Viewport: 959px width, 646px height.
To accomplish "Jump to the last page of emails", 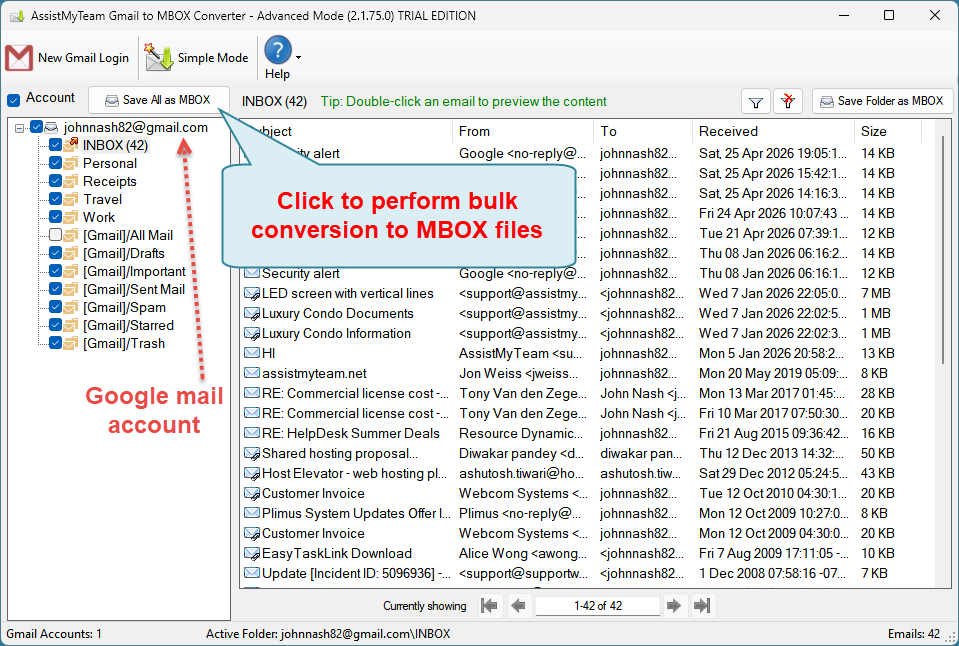I will (x=702, y=605).
